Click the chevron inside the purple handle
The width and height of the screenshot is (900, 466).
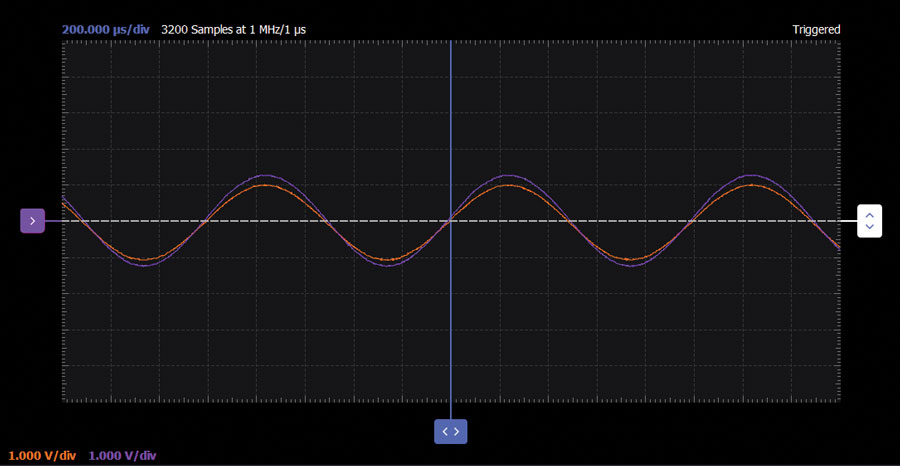tap(32, 221)
